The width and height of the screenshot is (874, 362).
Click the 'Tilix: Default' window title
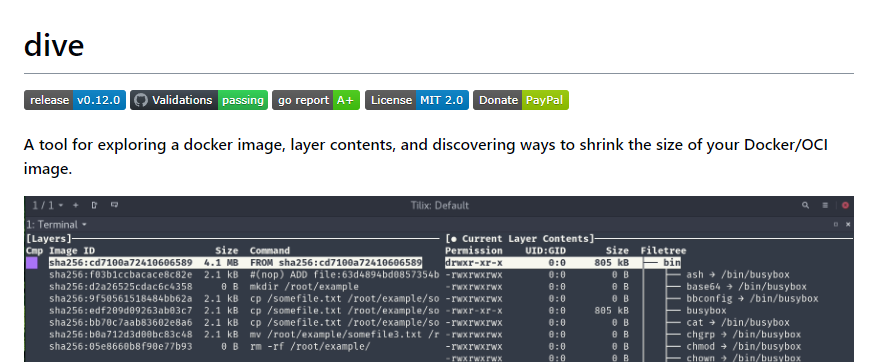point(439,205)
